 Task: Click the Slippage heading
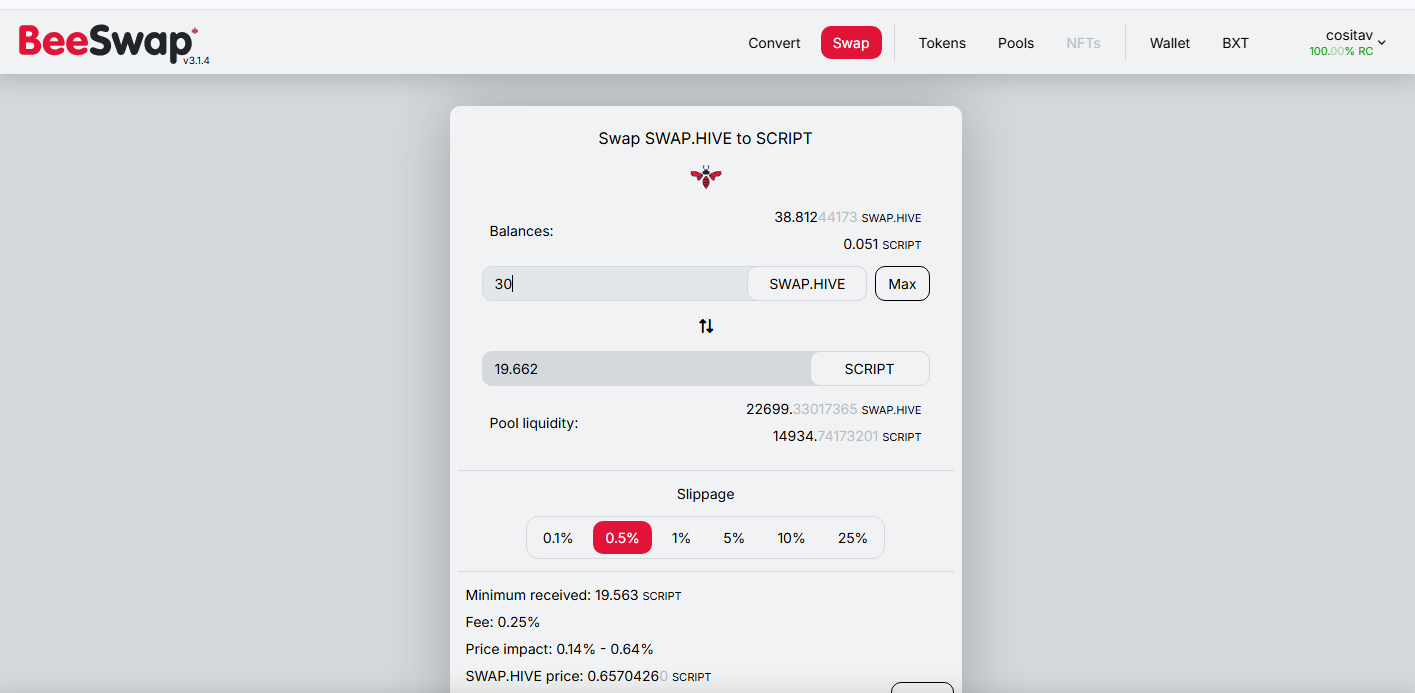tap(706, 494)
